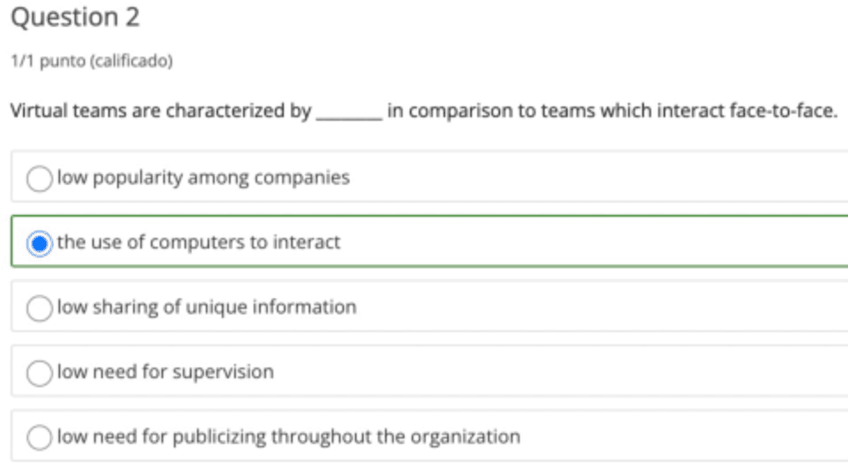The width and height of the screenshot is (848, 467).
Task: Select the "low popularity among companies" radio button
Action: click(39, 179)
